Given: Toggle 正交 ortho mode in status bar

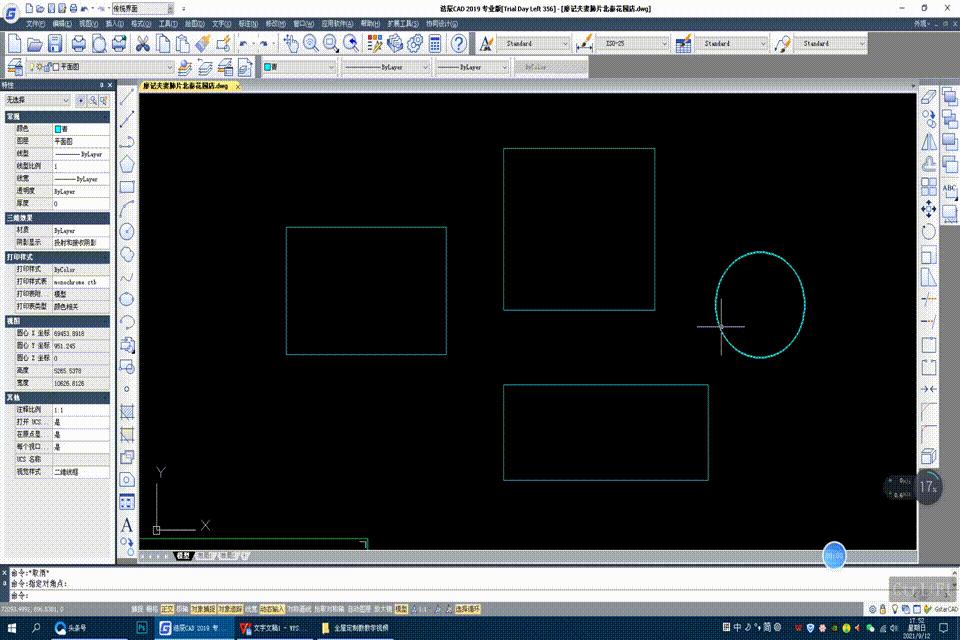Looking at the screenshot, I should (167, 608).
